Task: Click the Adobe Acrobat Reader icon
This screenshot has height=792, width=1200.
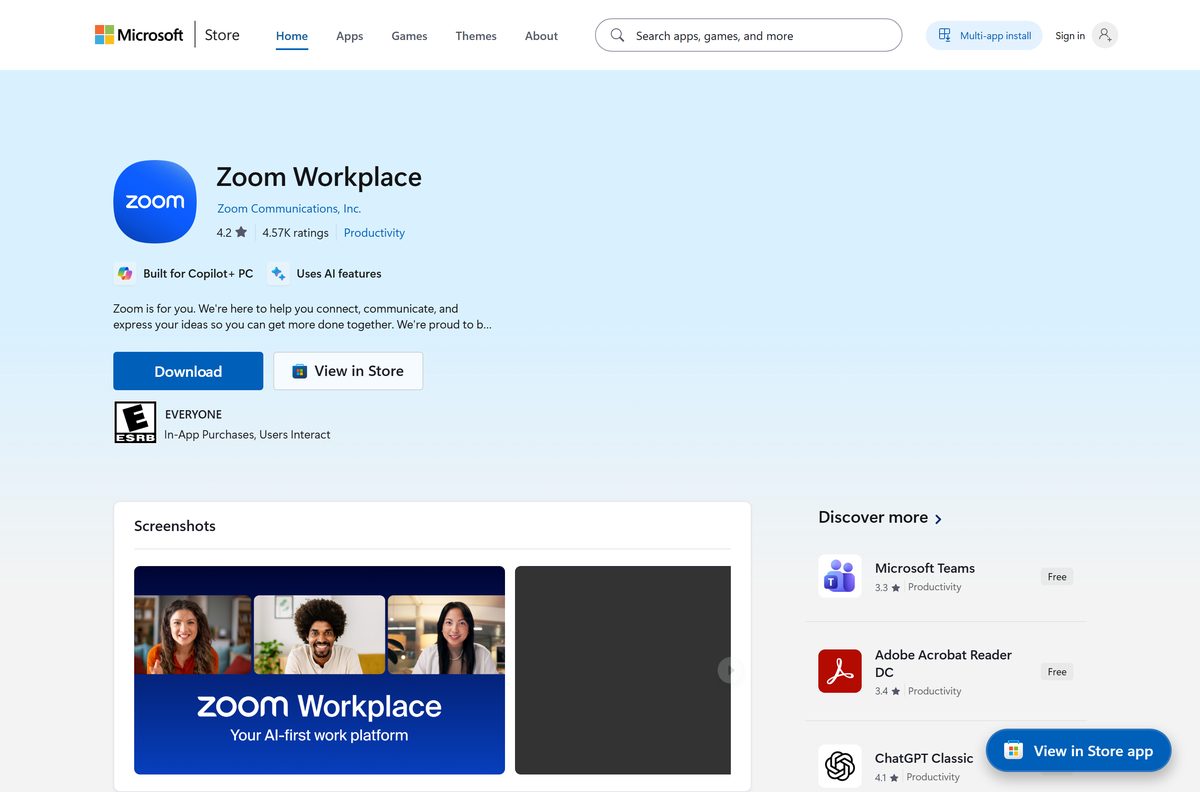Action: coord(839,671)
